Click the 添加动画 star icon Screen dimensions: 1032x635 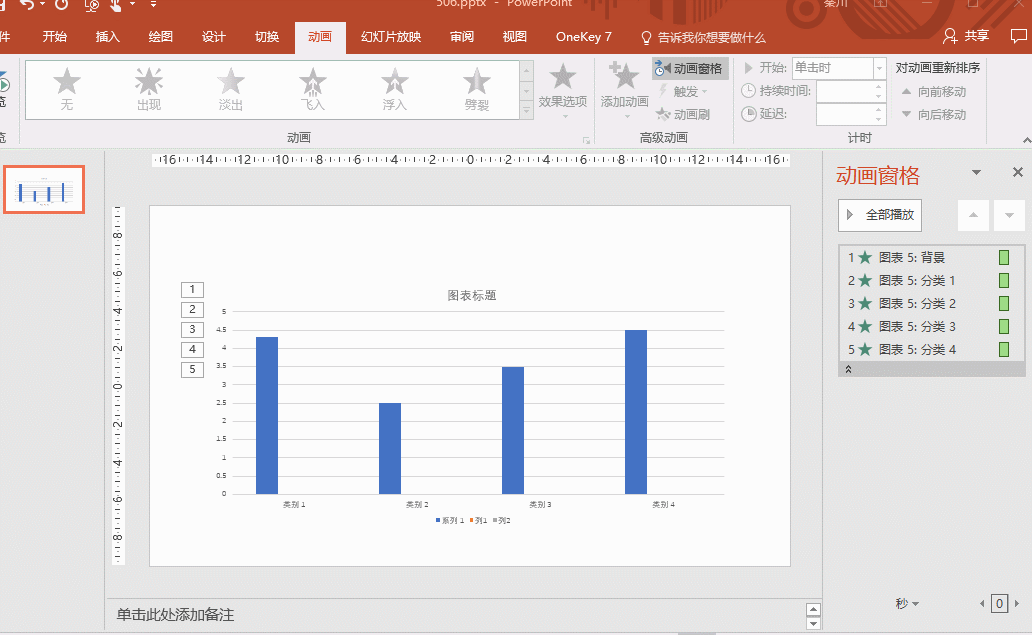point(624,77)
